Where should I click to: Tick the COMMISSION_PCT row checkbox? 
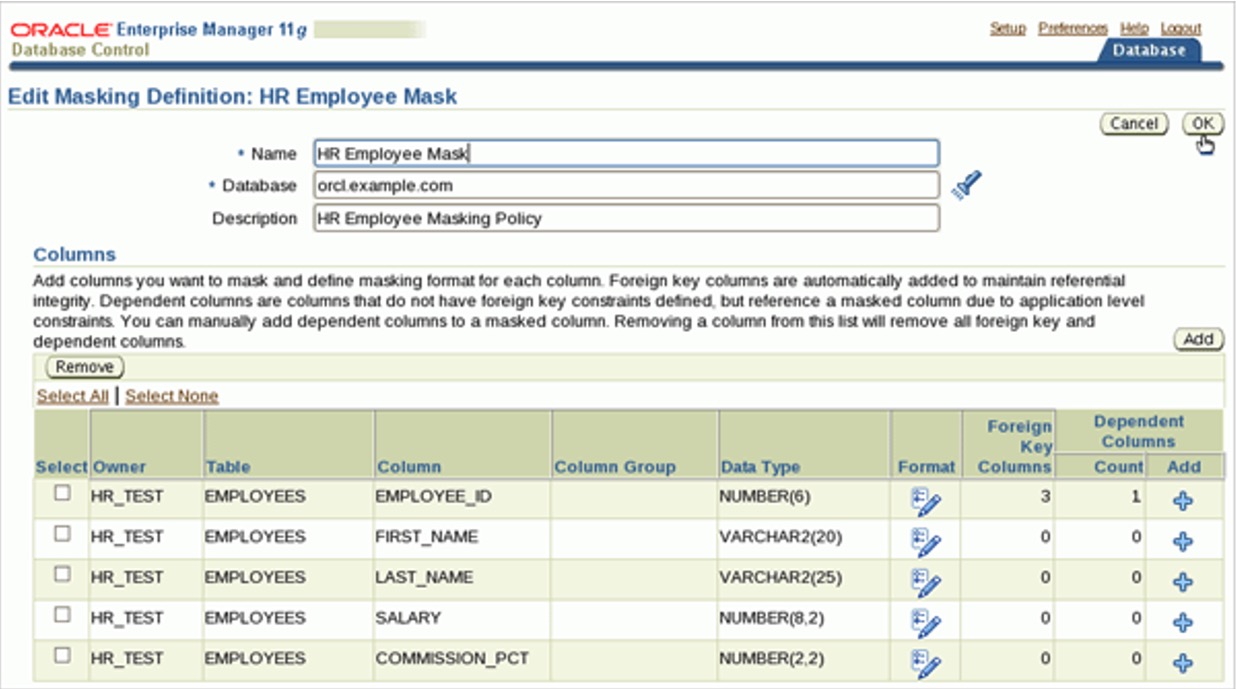[62, 655]
